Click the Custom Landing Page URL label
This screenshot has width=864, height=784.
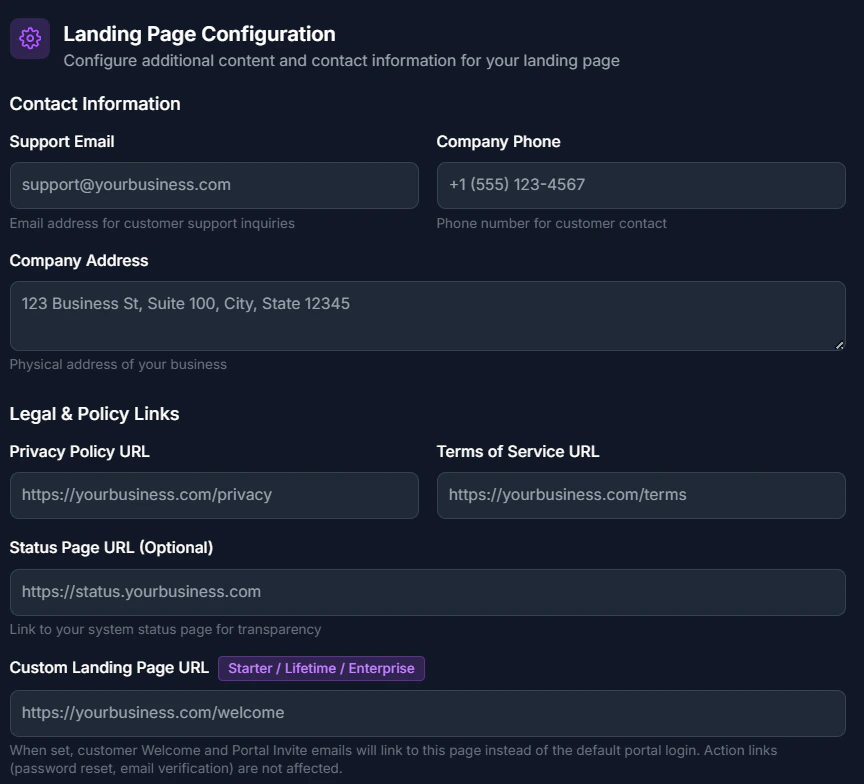[108, 668]
